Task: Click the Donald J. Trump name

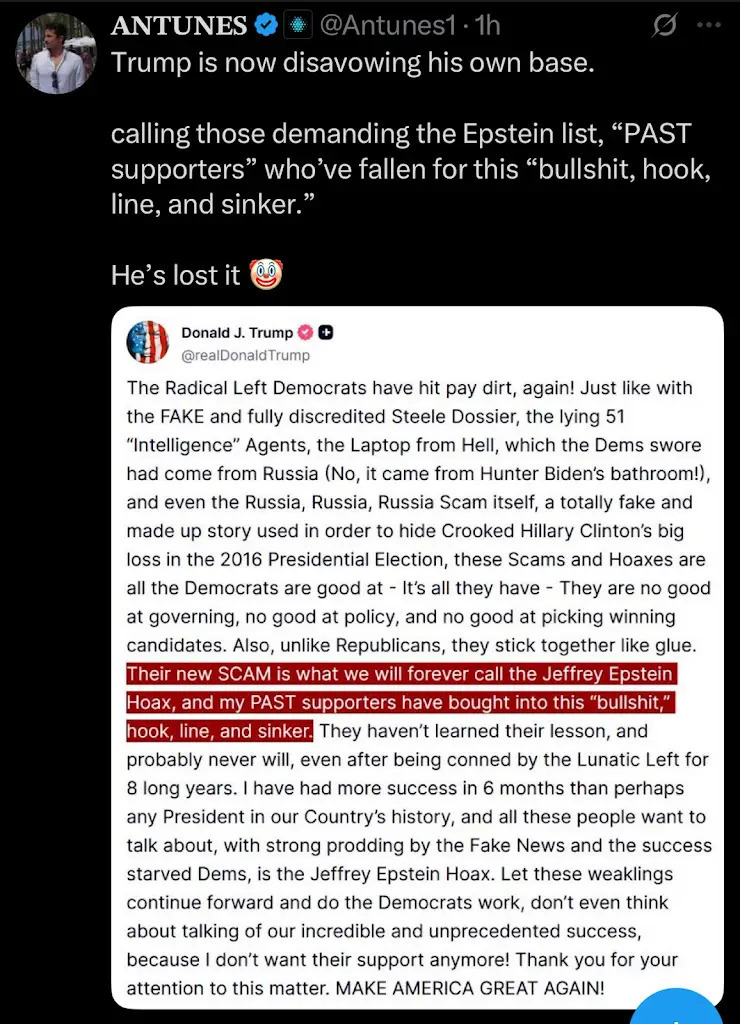Action: point(237,332)
